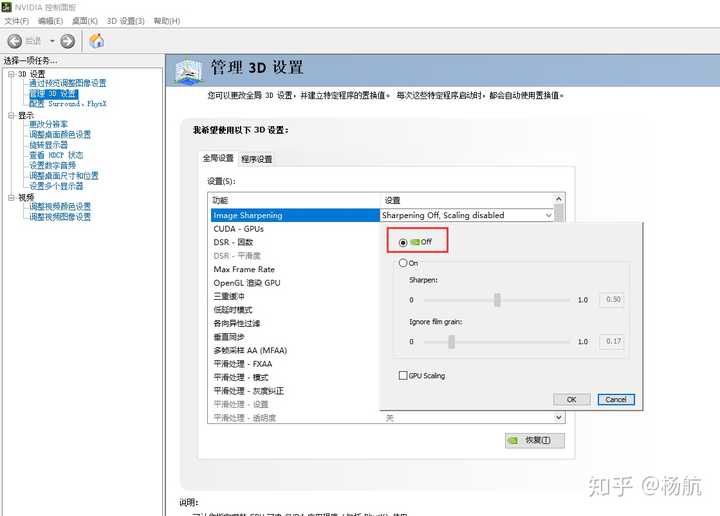This screenshot has height=516, width=720.
Task: Open 设置数字音频 in the tree
Action: (52, 165)
